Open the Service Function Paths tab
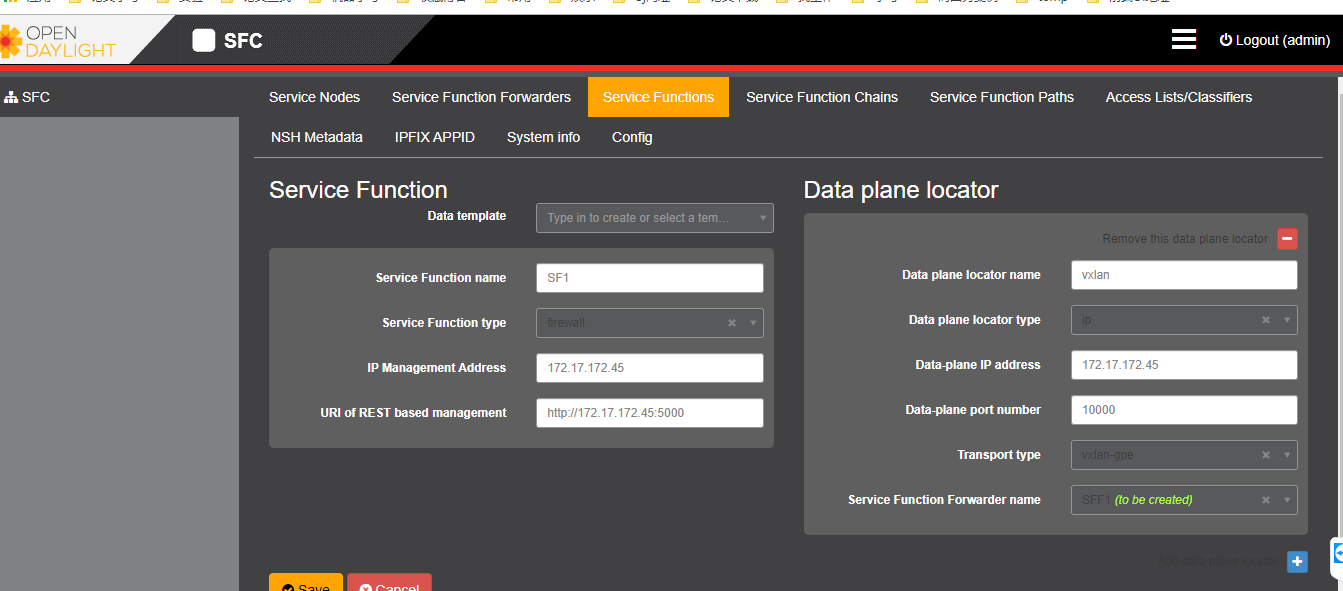 tap(1002, 97)
